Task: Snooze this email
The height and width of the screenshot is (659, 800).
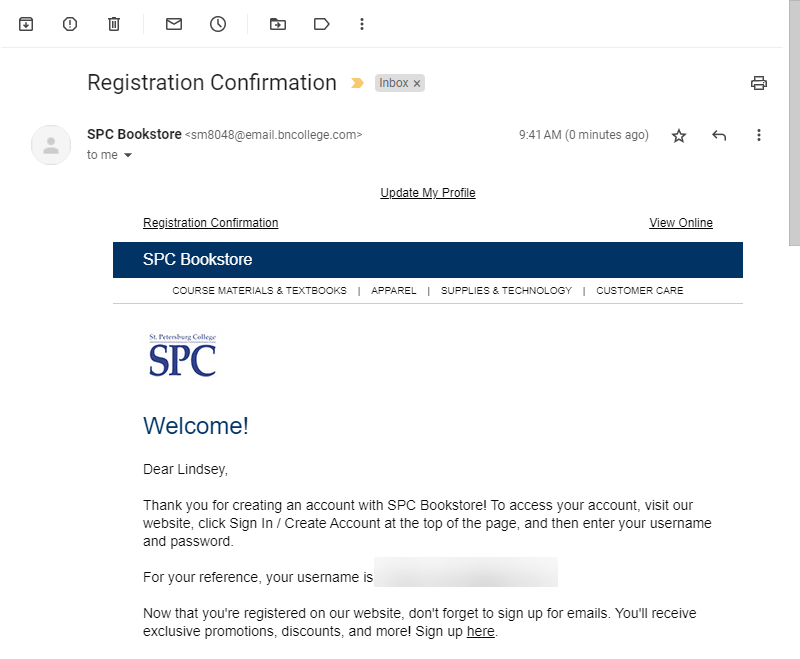Action: tap(217, 24)
